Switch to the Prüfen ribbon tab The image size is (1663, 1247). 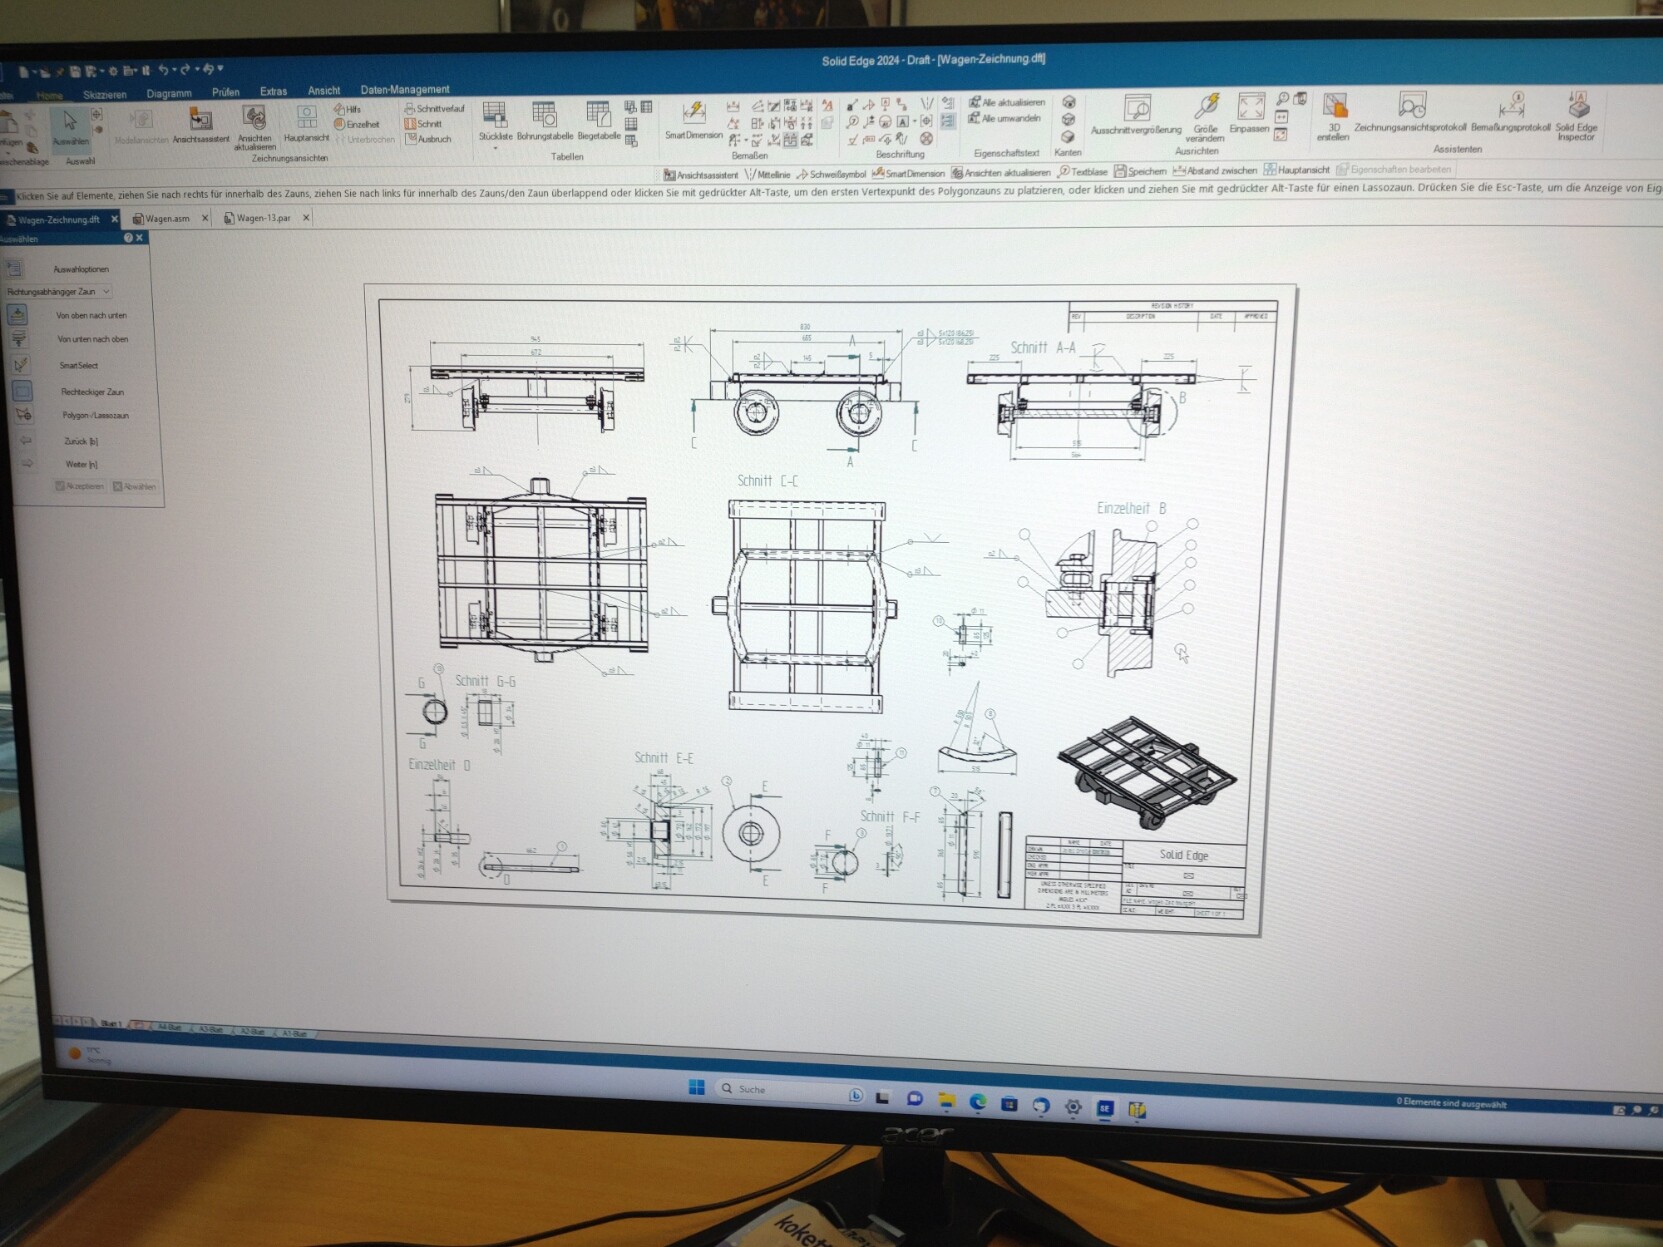click(225, 92)
